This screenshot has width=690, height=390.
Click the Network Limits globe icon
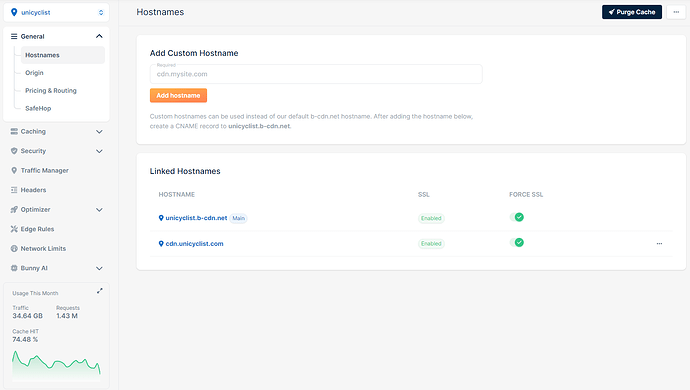point(14,248)
